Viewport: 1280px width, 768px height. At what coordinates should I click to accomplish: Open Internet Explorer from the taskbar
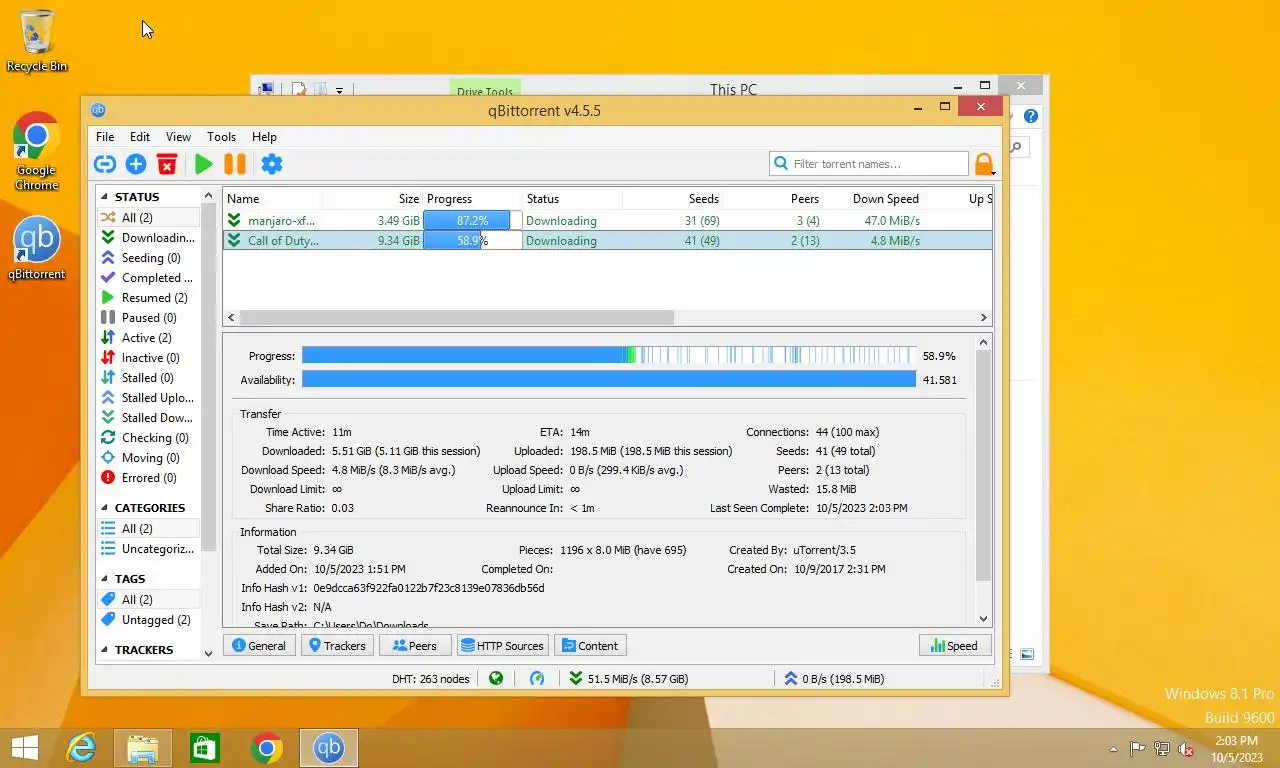point(81,748)
